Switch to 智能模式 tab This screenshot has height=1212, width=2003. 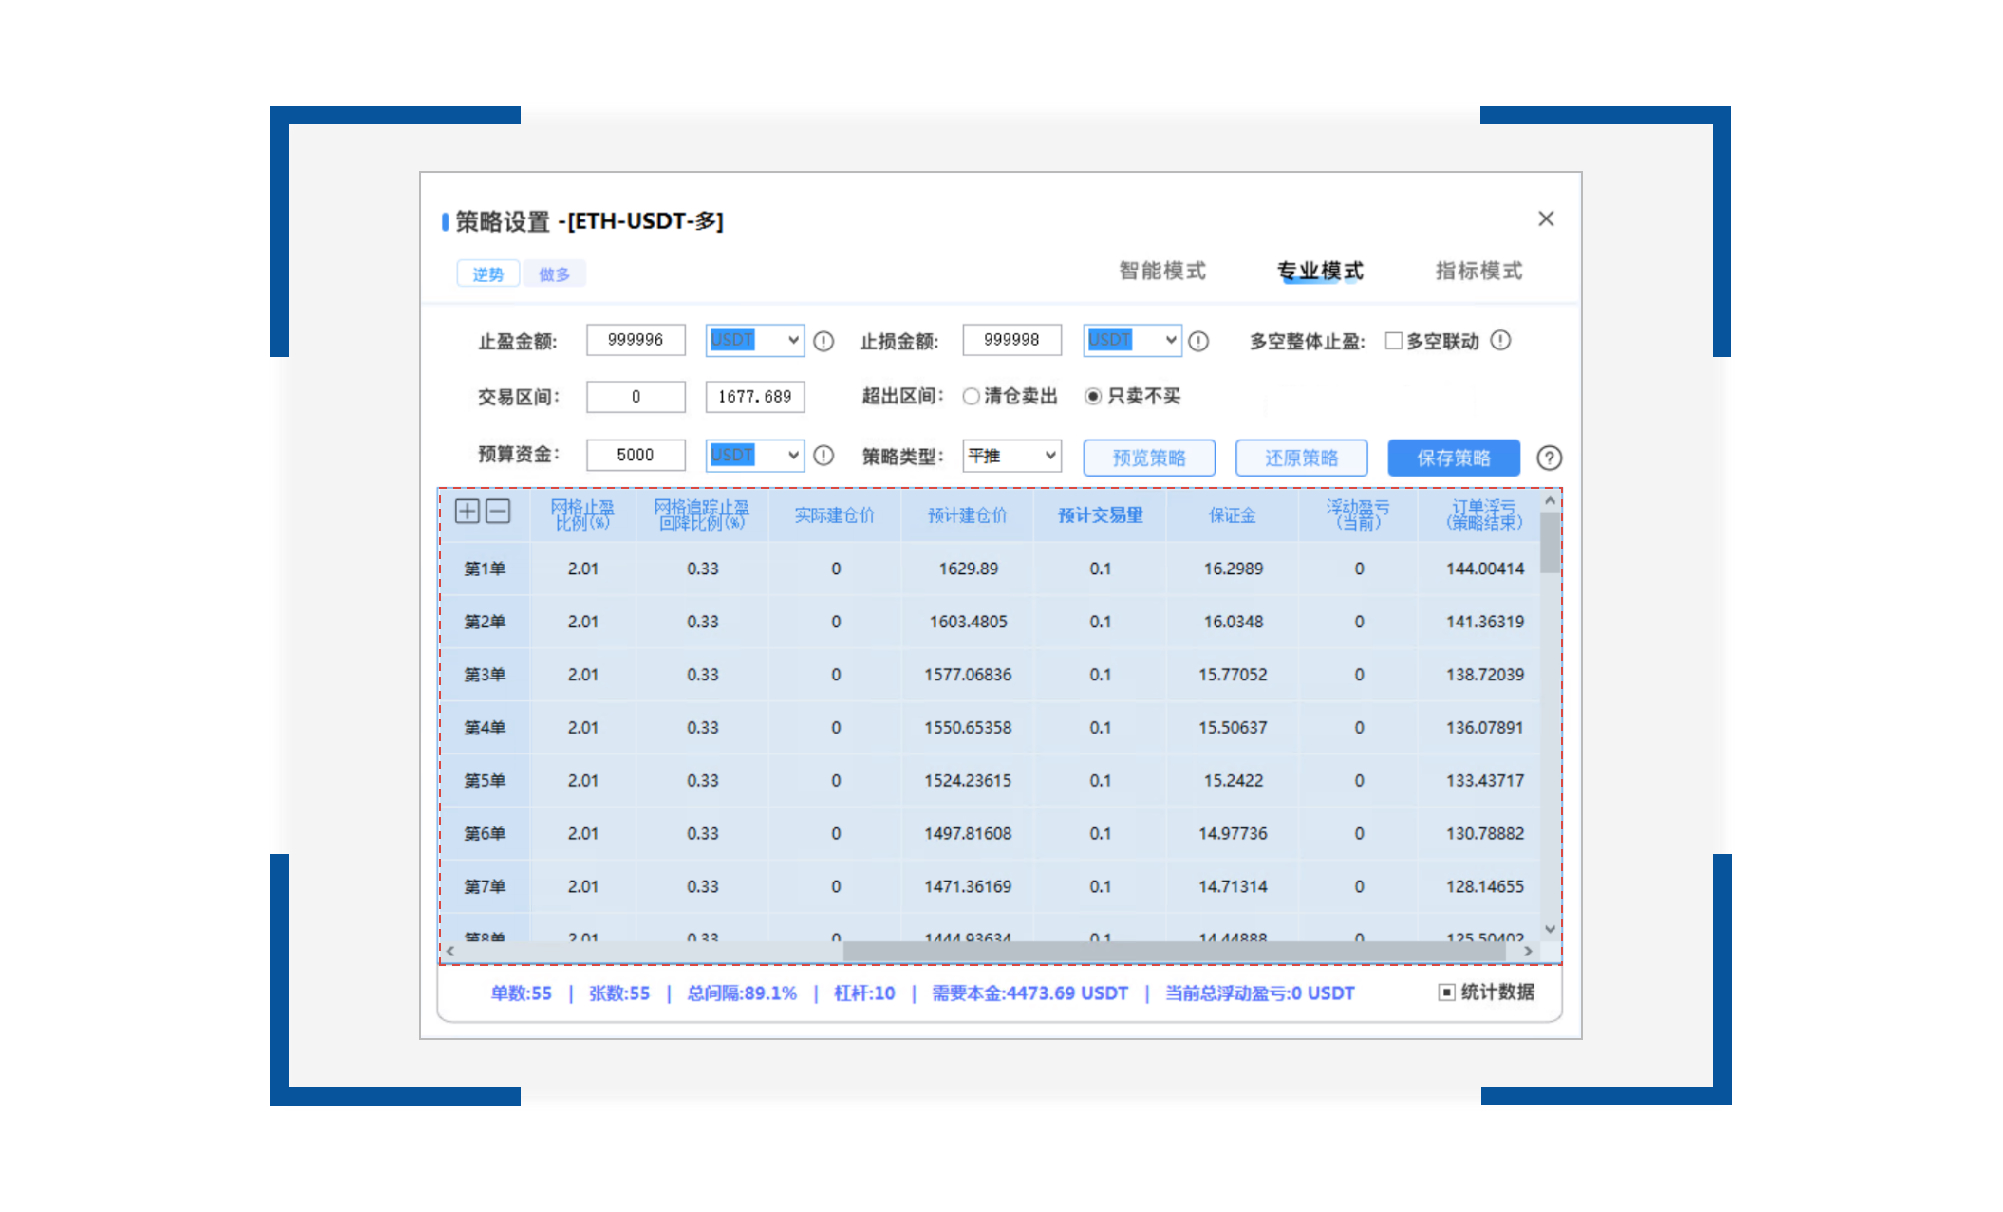[1162, 270]
